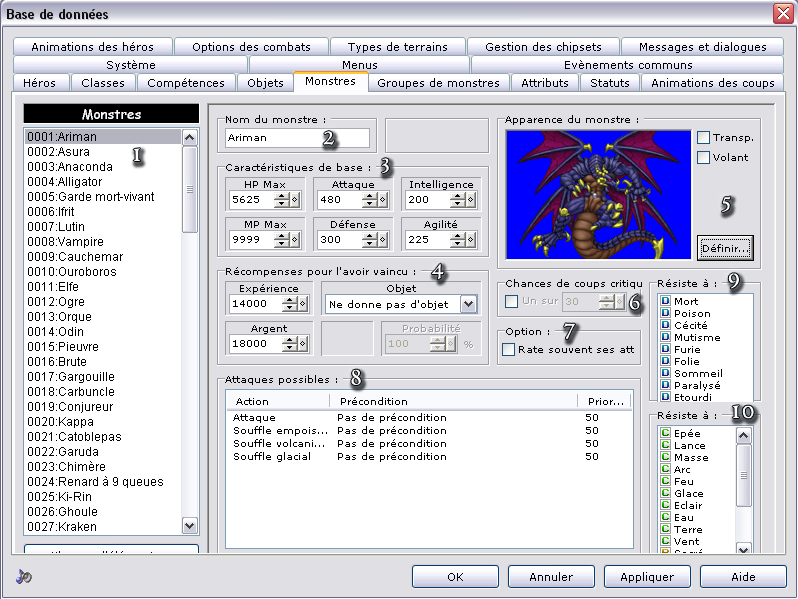This screenshot has width=798, height=599.
Task: Click the monster list scrollbar thumb
Action: coord(190,188)
